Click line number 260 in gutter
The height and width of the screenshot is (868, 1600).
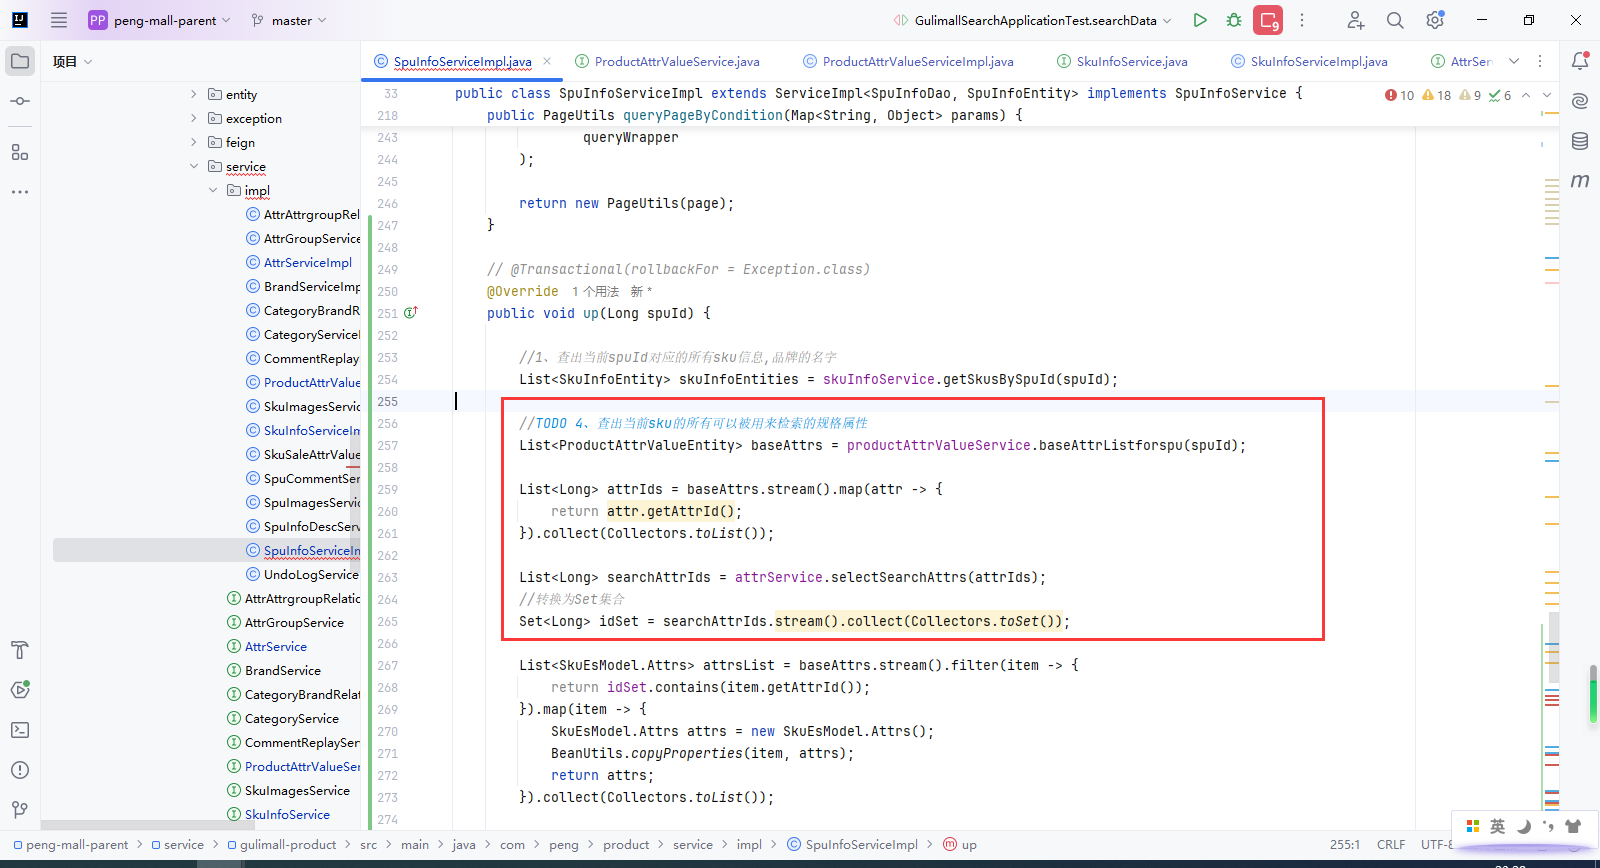387,511
